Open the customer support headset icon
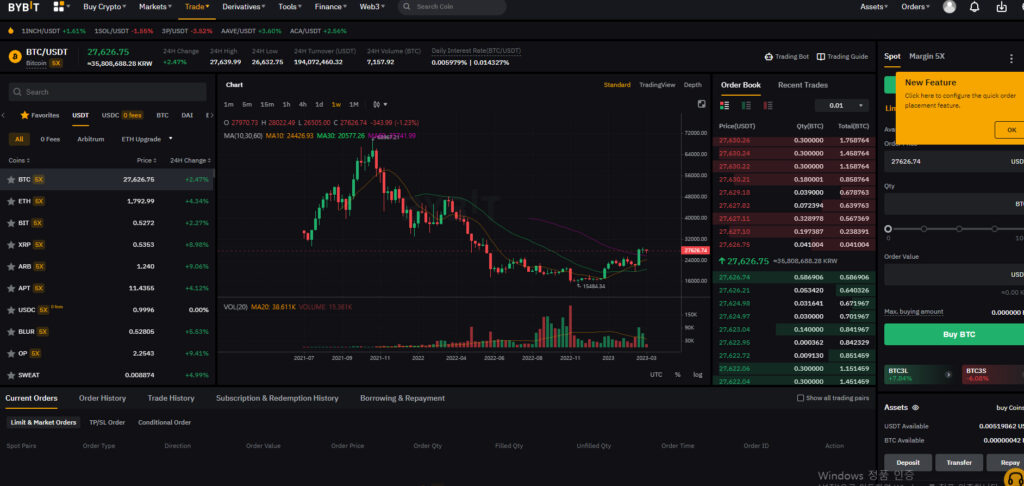1024x486 pixels. (x=1014, y=479)
